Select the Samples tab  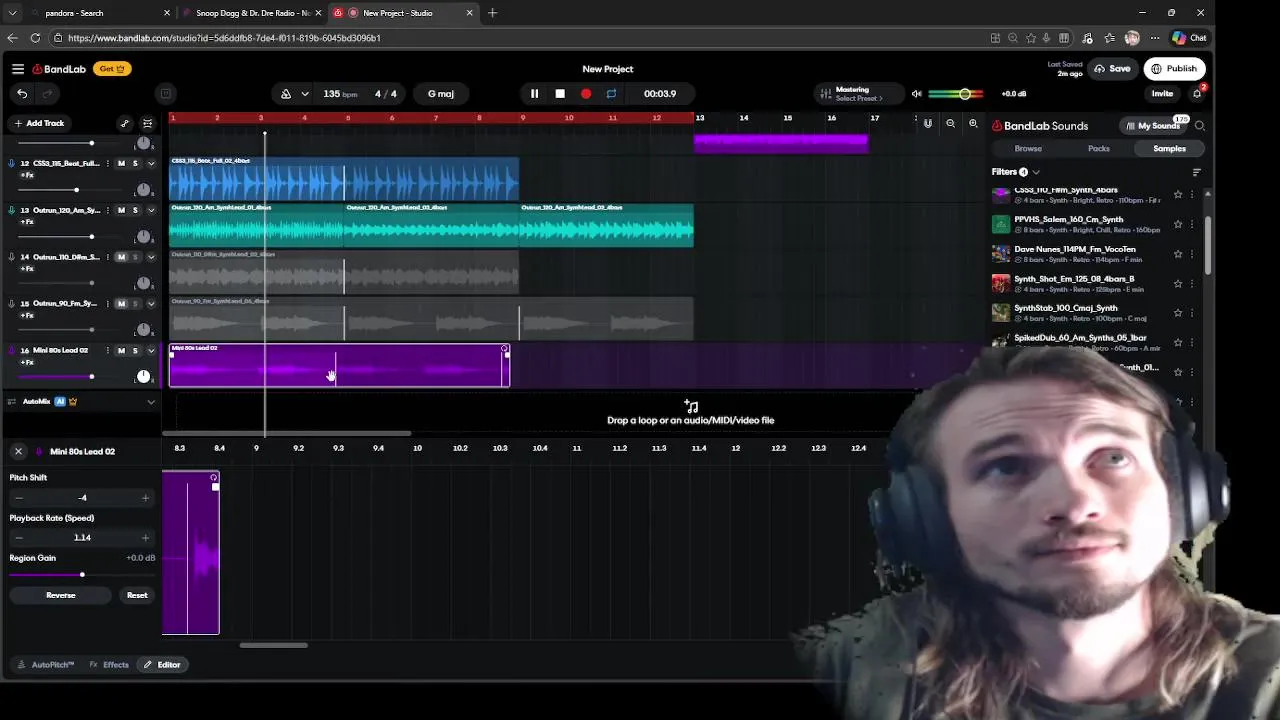click(x=1169, y=149)
